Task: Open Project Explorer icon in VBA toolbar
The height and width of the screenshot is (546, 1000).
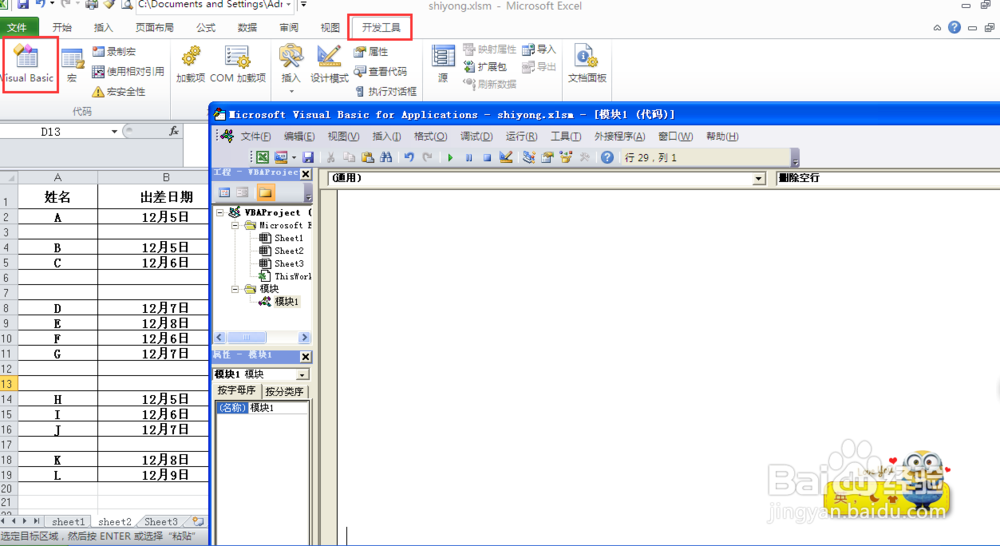Action: 529,157
